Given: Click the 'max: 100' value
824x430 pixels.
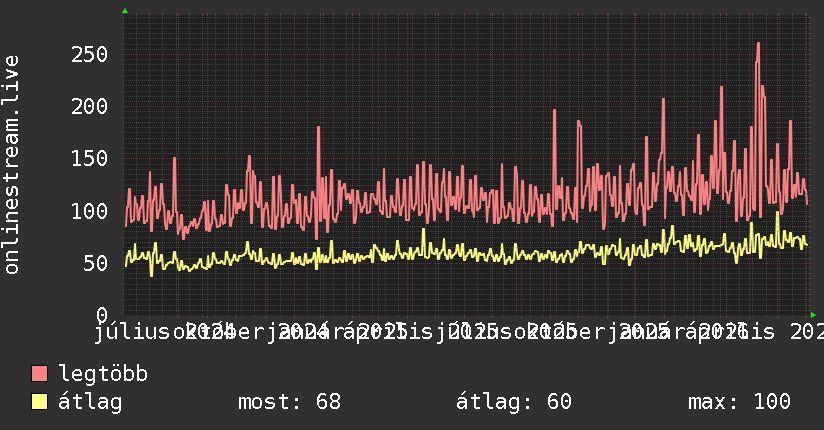Looking at the screenshot, I should (739, 402).
